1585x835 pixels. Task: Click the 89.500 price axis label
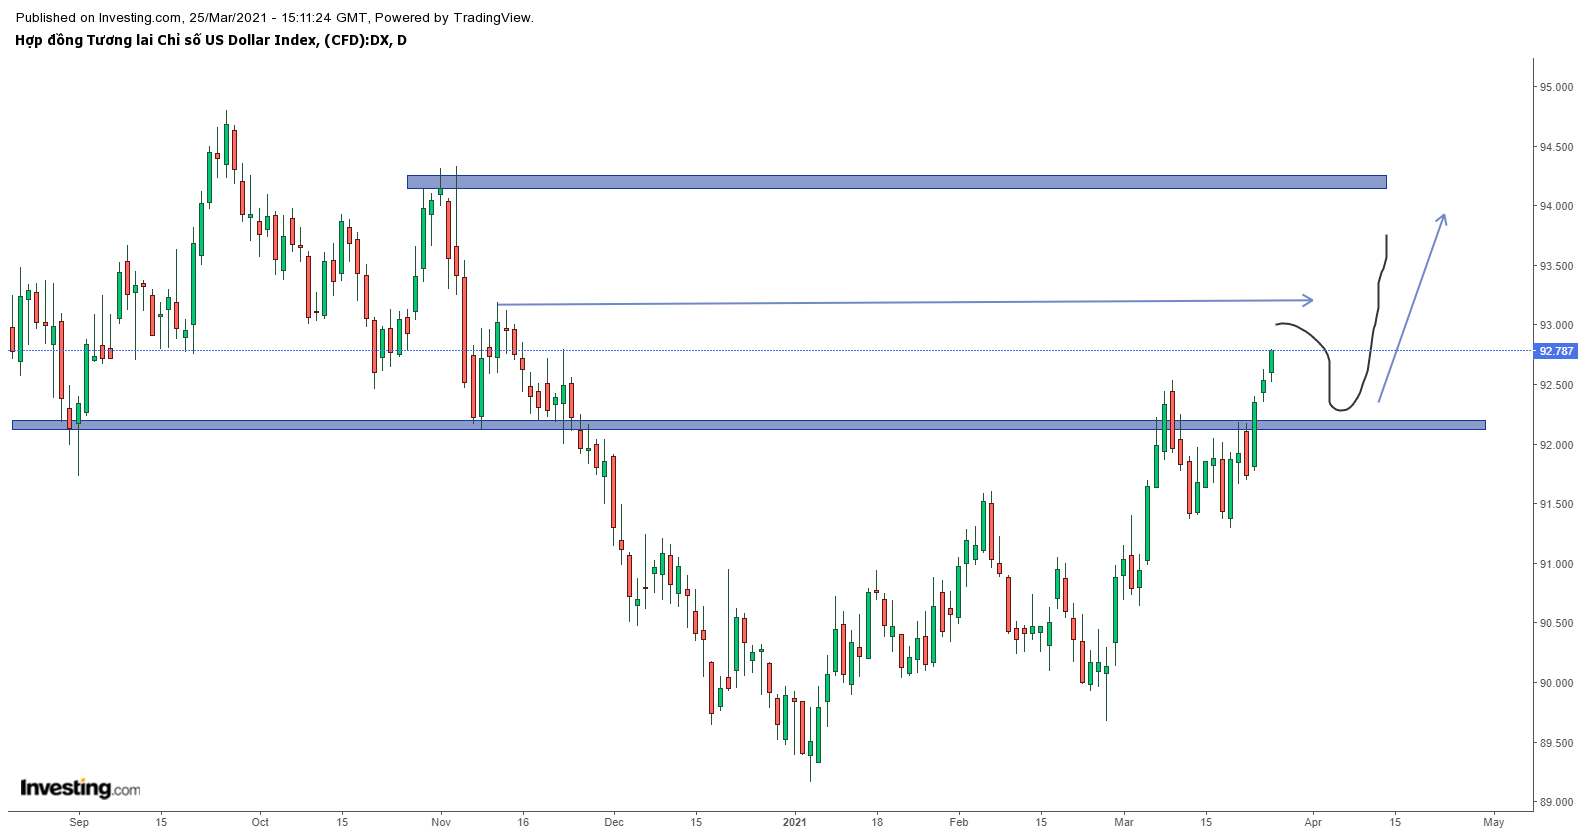[x=1556, y=743]
